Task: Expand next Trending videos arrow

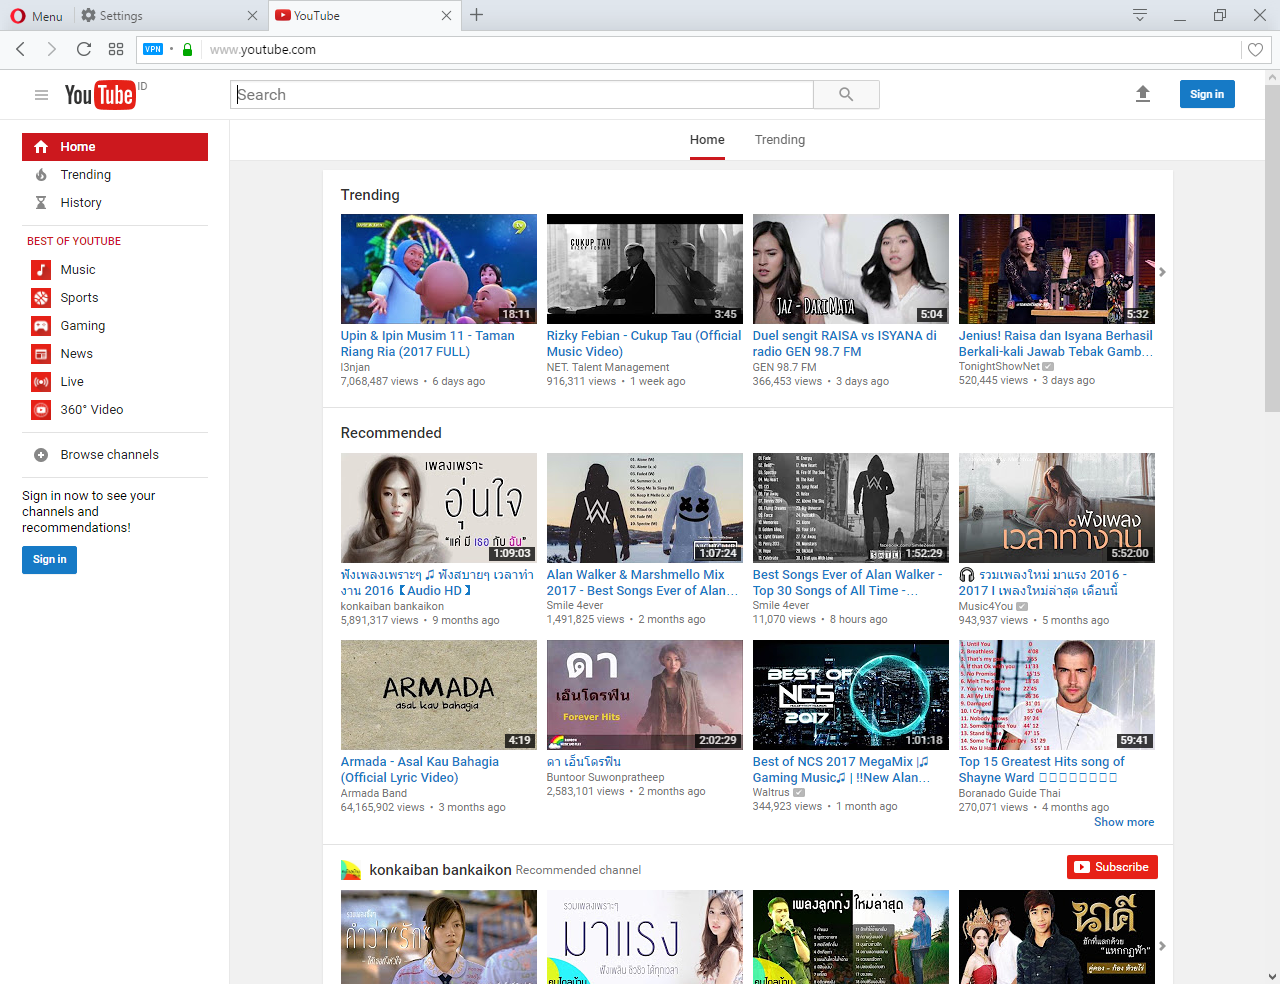Action: point(1162,272)
